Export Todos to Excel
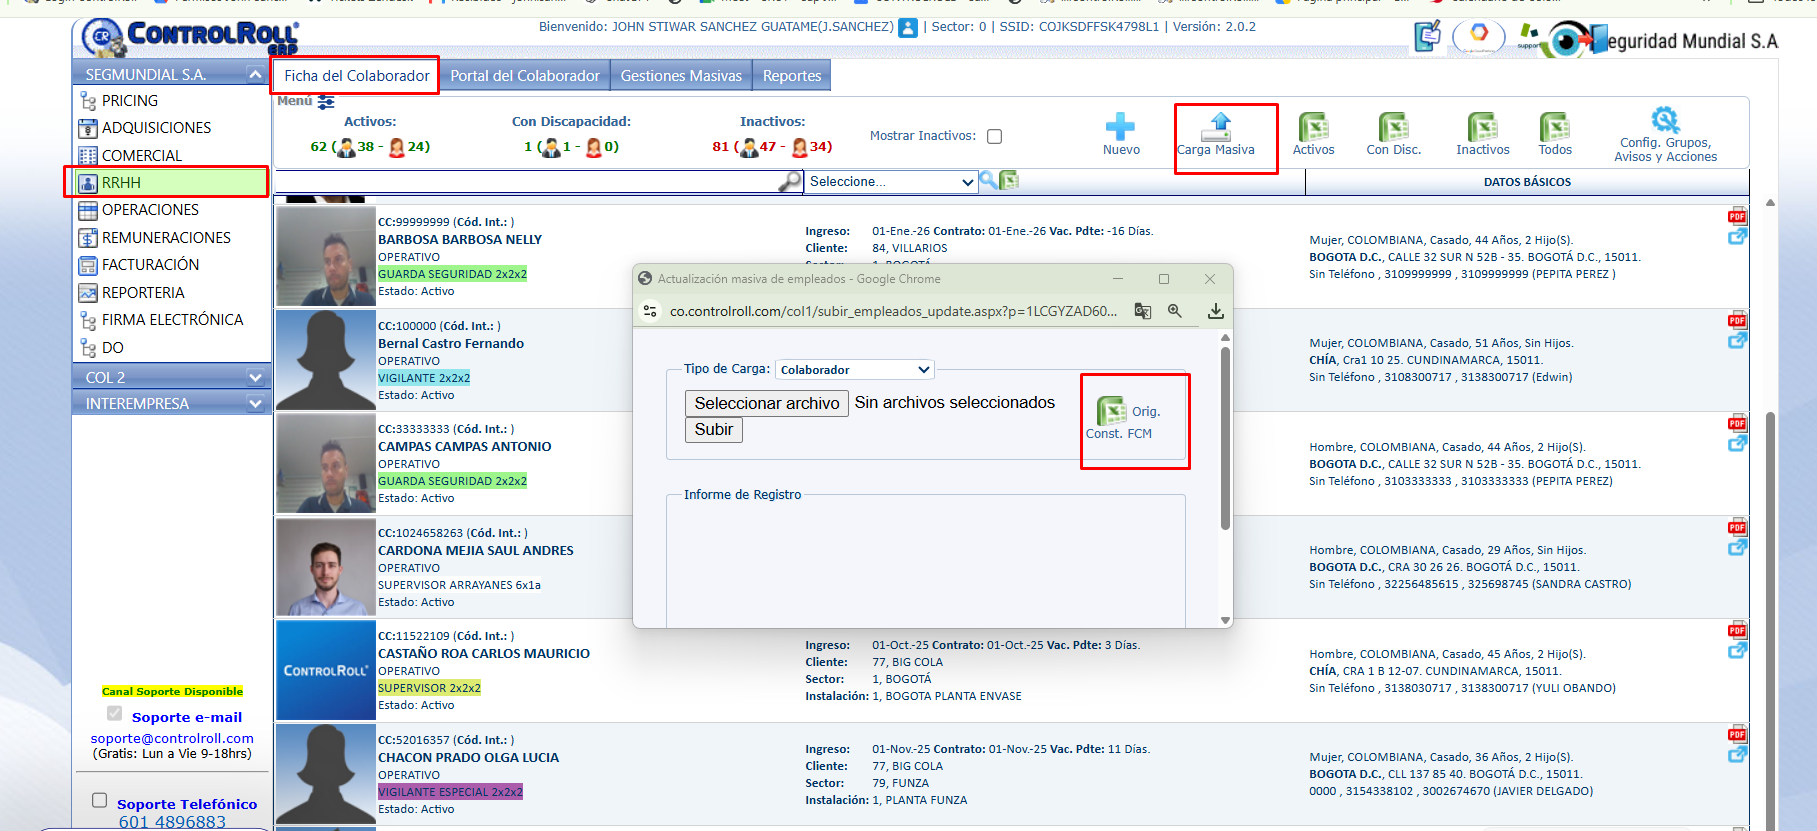The height and width of the screenshot is (831, 1817). tap(1554, 127)
